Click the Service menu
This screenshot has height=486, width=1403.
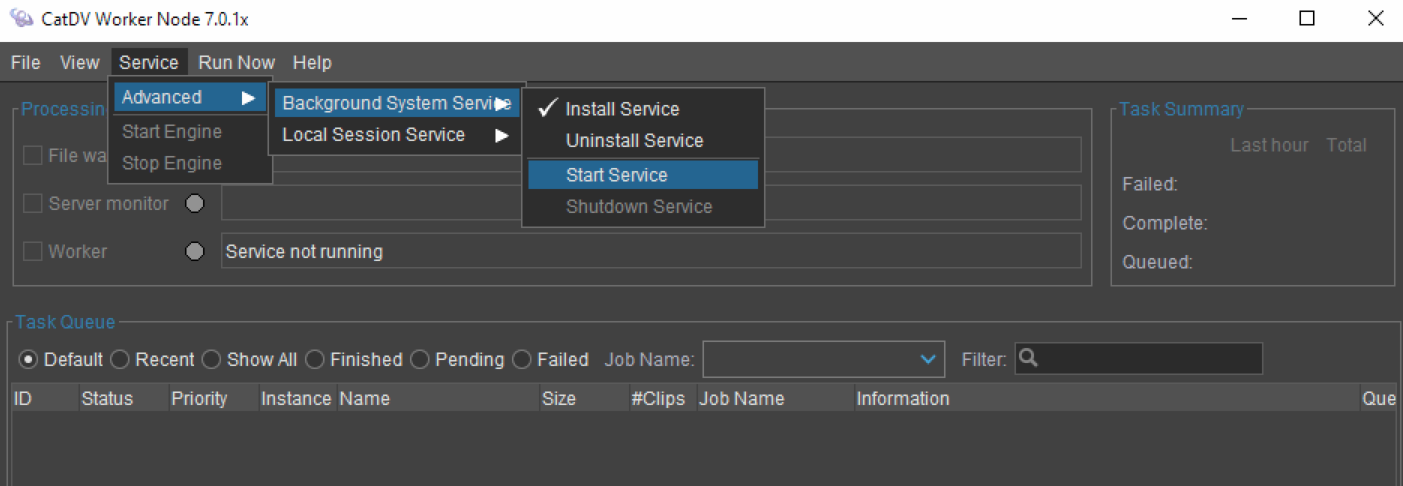[148, 62]
